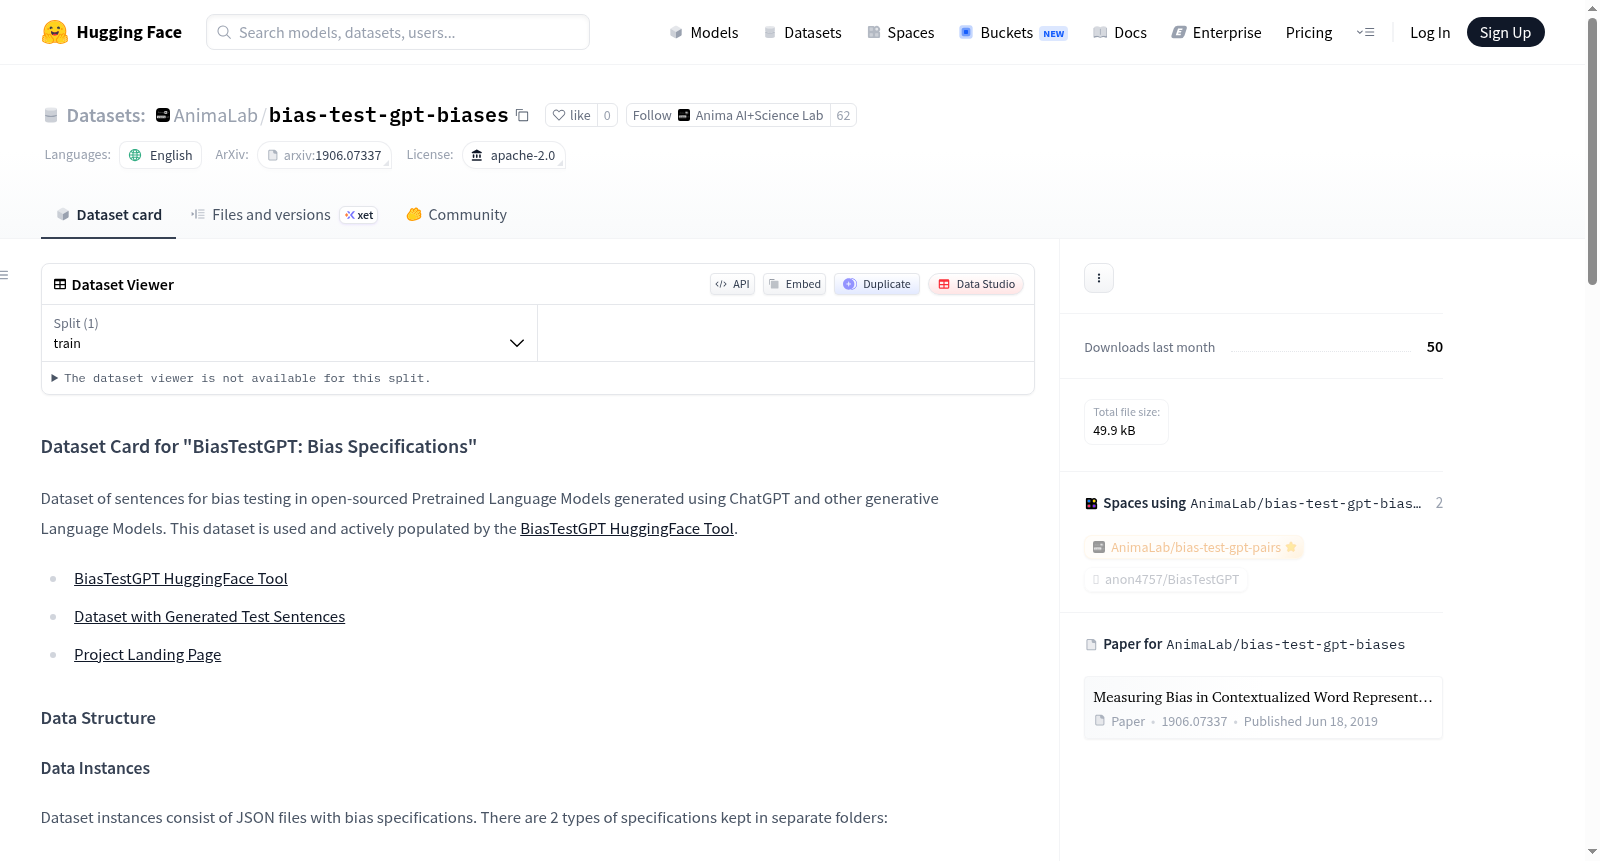
Task: Open BiasTestGPT HuggingFace Tool bullet link
Action: 181,579
